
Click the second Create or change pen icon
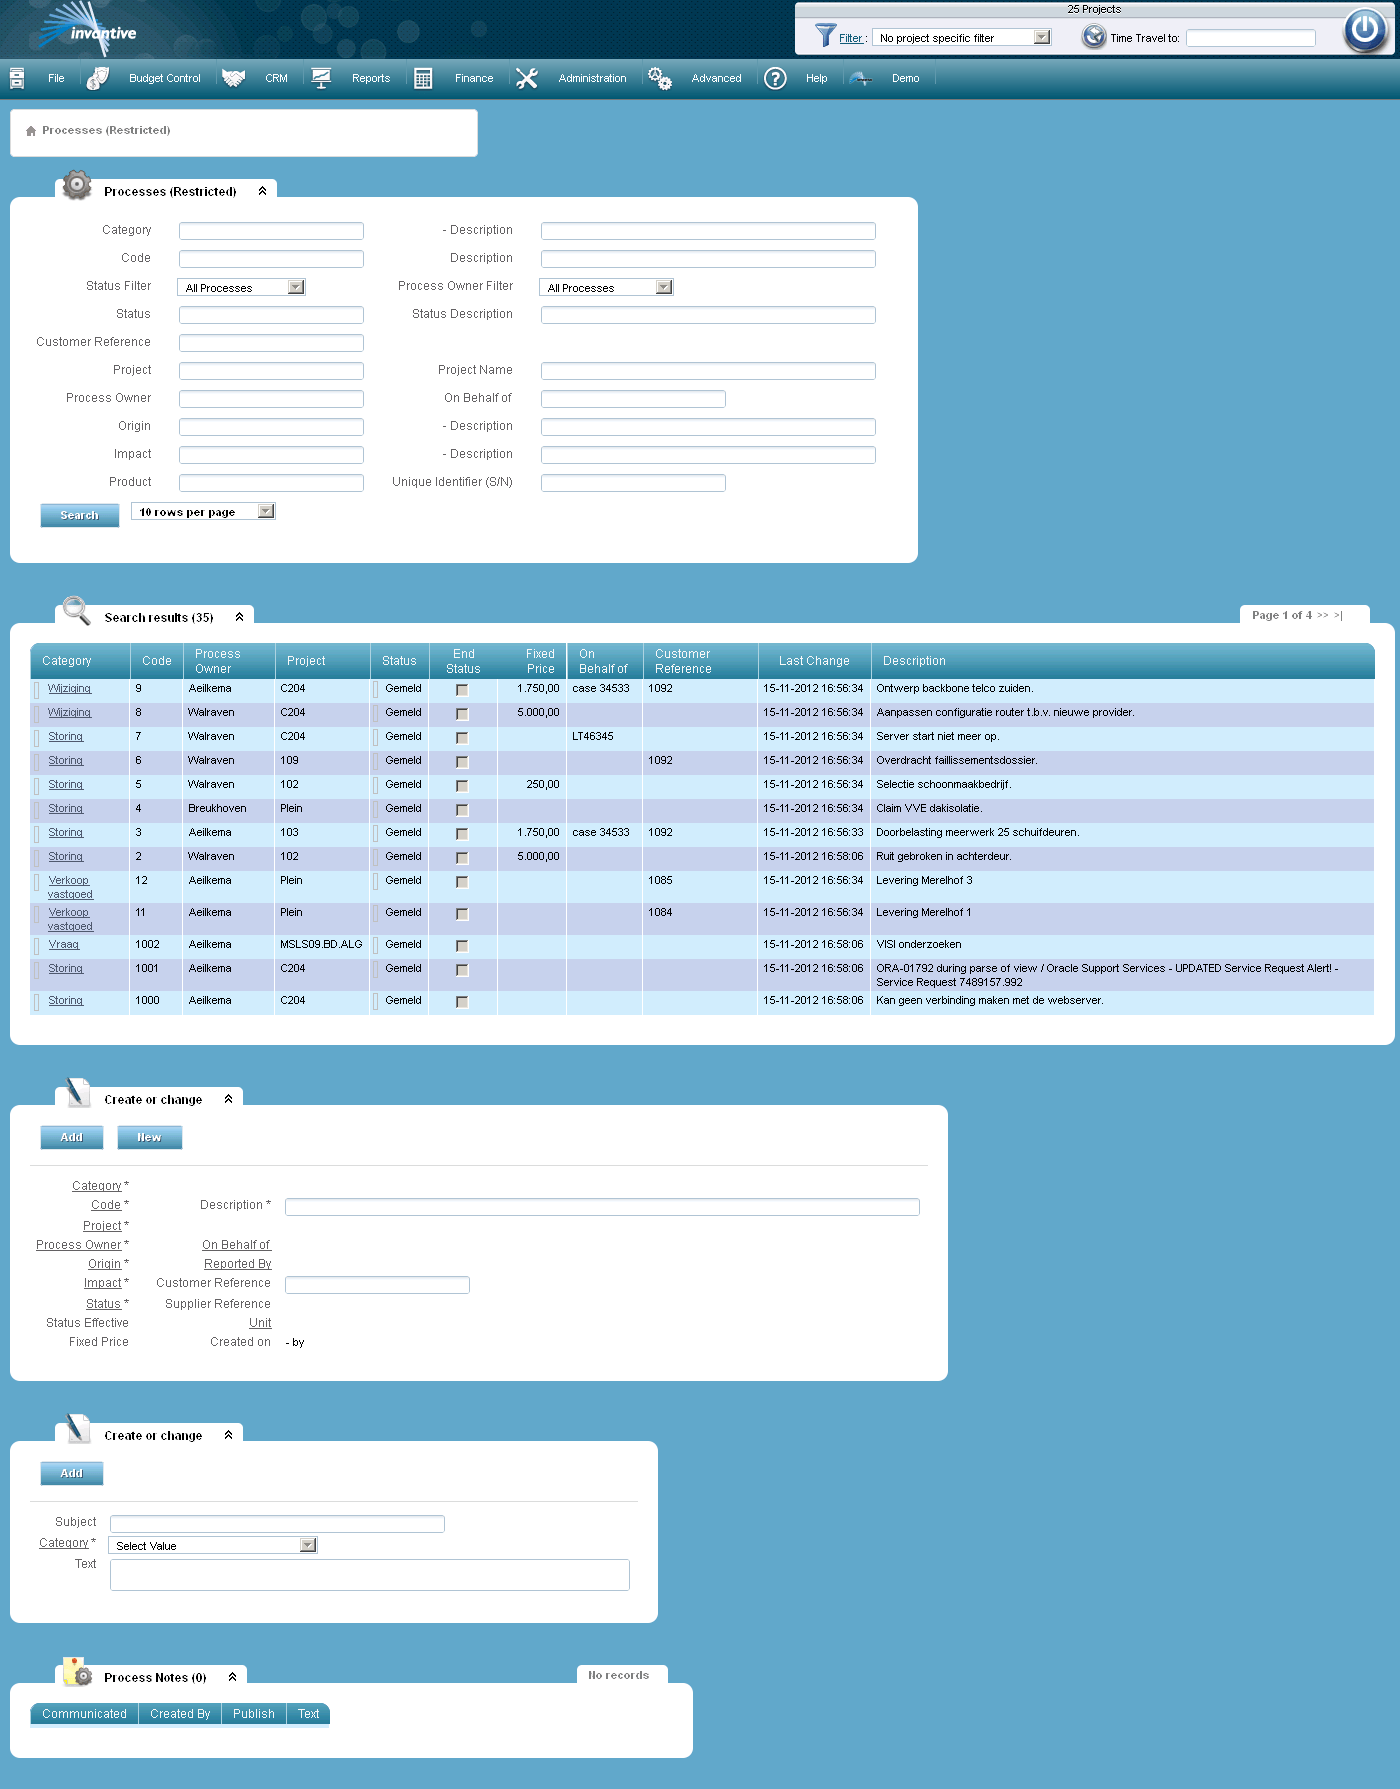(x=77, y=1429)
